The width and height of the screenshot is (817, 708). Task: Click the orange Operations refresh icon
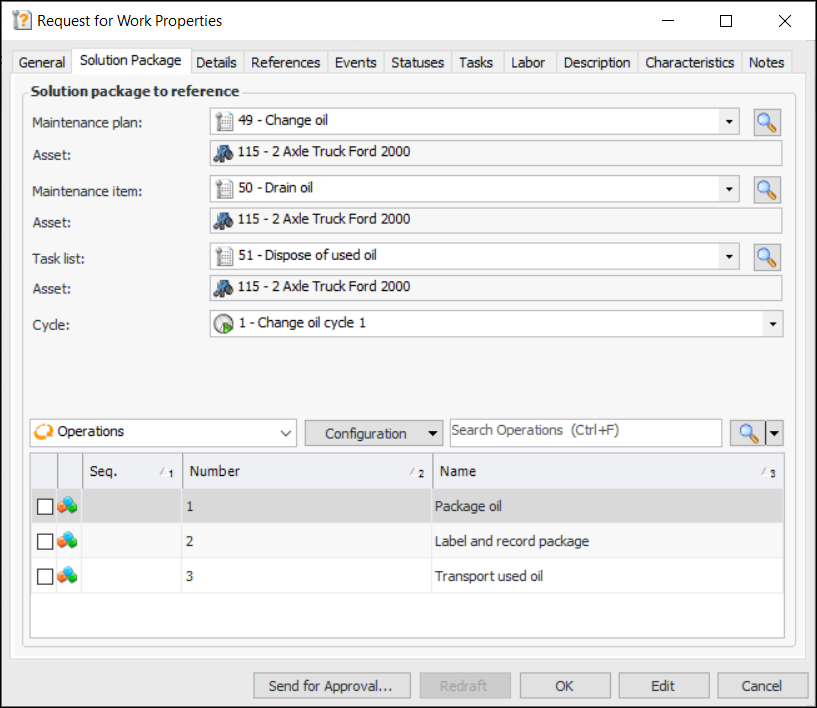44,432
